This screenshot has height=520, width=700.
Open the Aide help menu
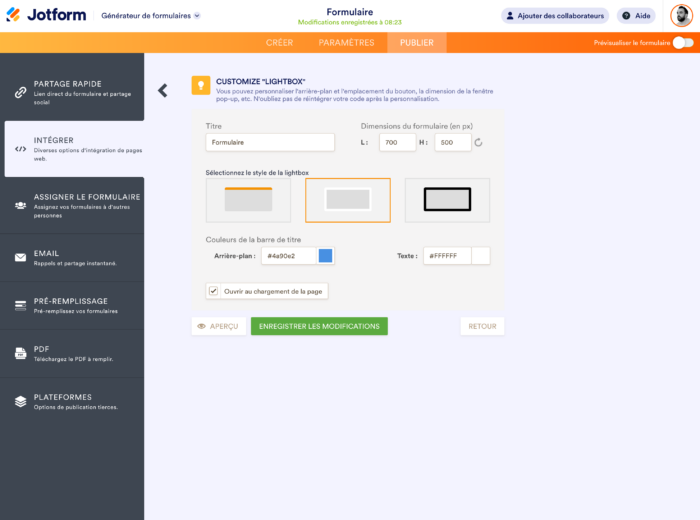636,16
